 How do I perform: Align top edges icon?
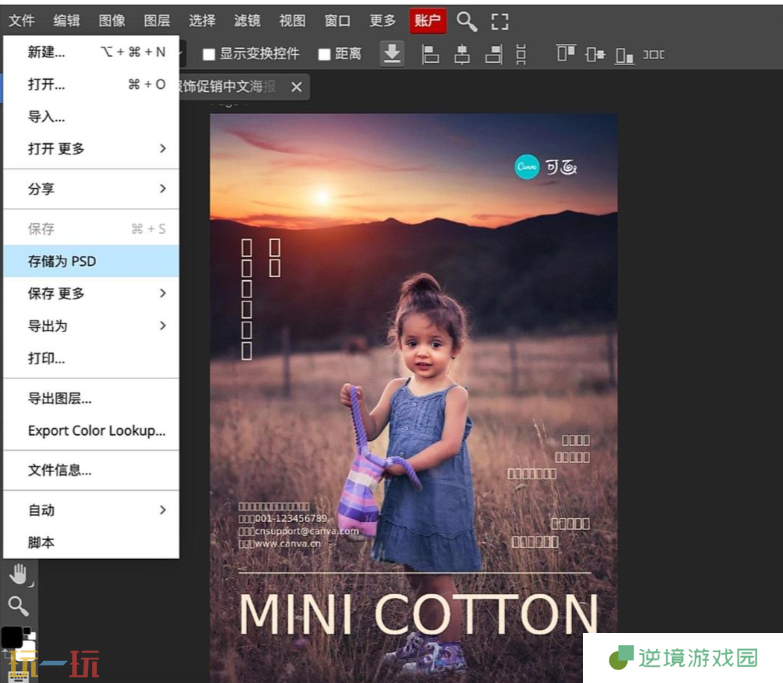[566, 53]
